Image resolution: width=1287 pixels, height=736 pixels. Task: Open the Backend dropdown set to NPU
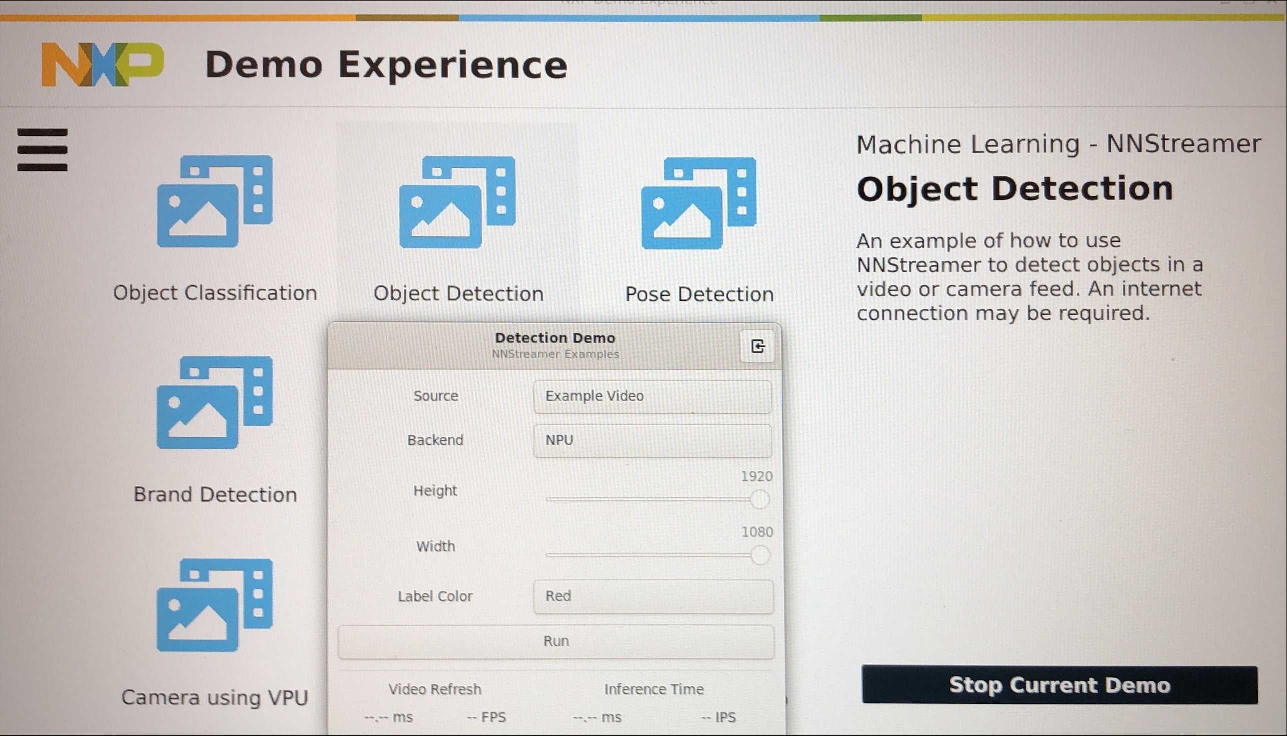(x=652, y=440)
